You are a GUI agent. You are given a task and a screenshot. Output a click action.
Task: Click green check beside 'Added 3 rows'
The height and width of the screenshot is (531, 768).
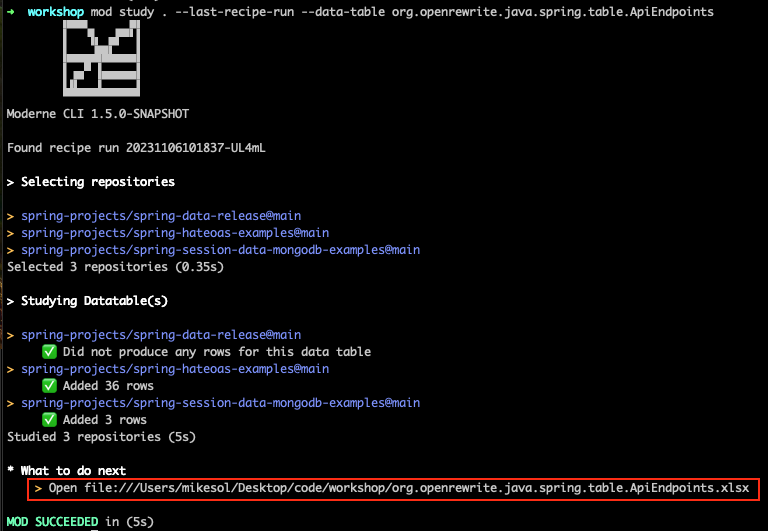49,420
